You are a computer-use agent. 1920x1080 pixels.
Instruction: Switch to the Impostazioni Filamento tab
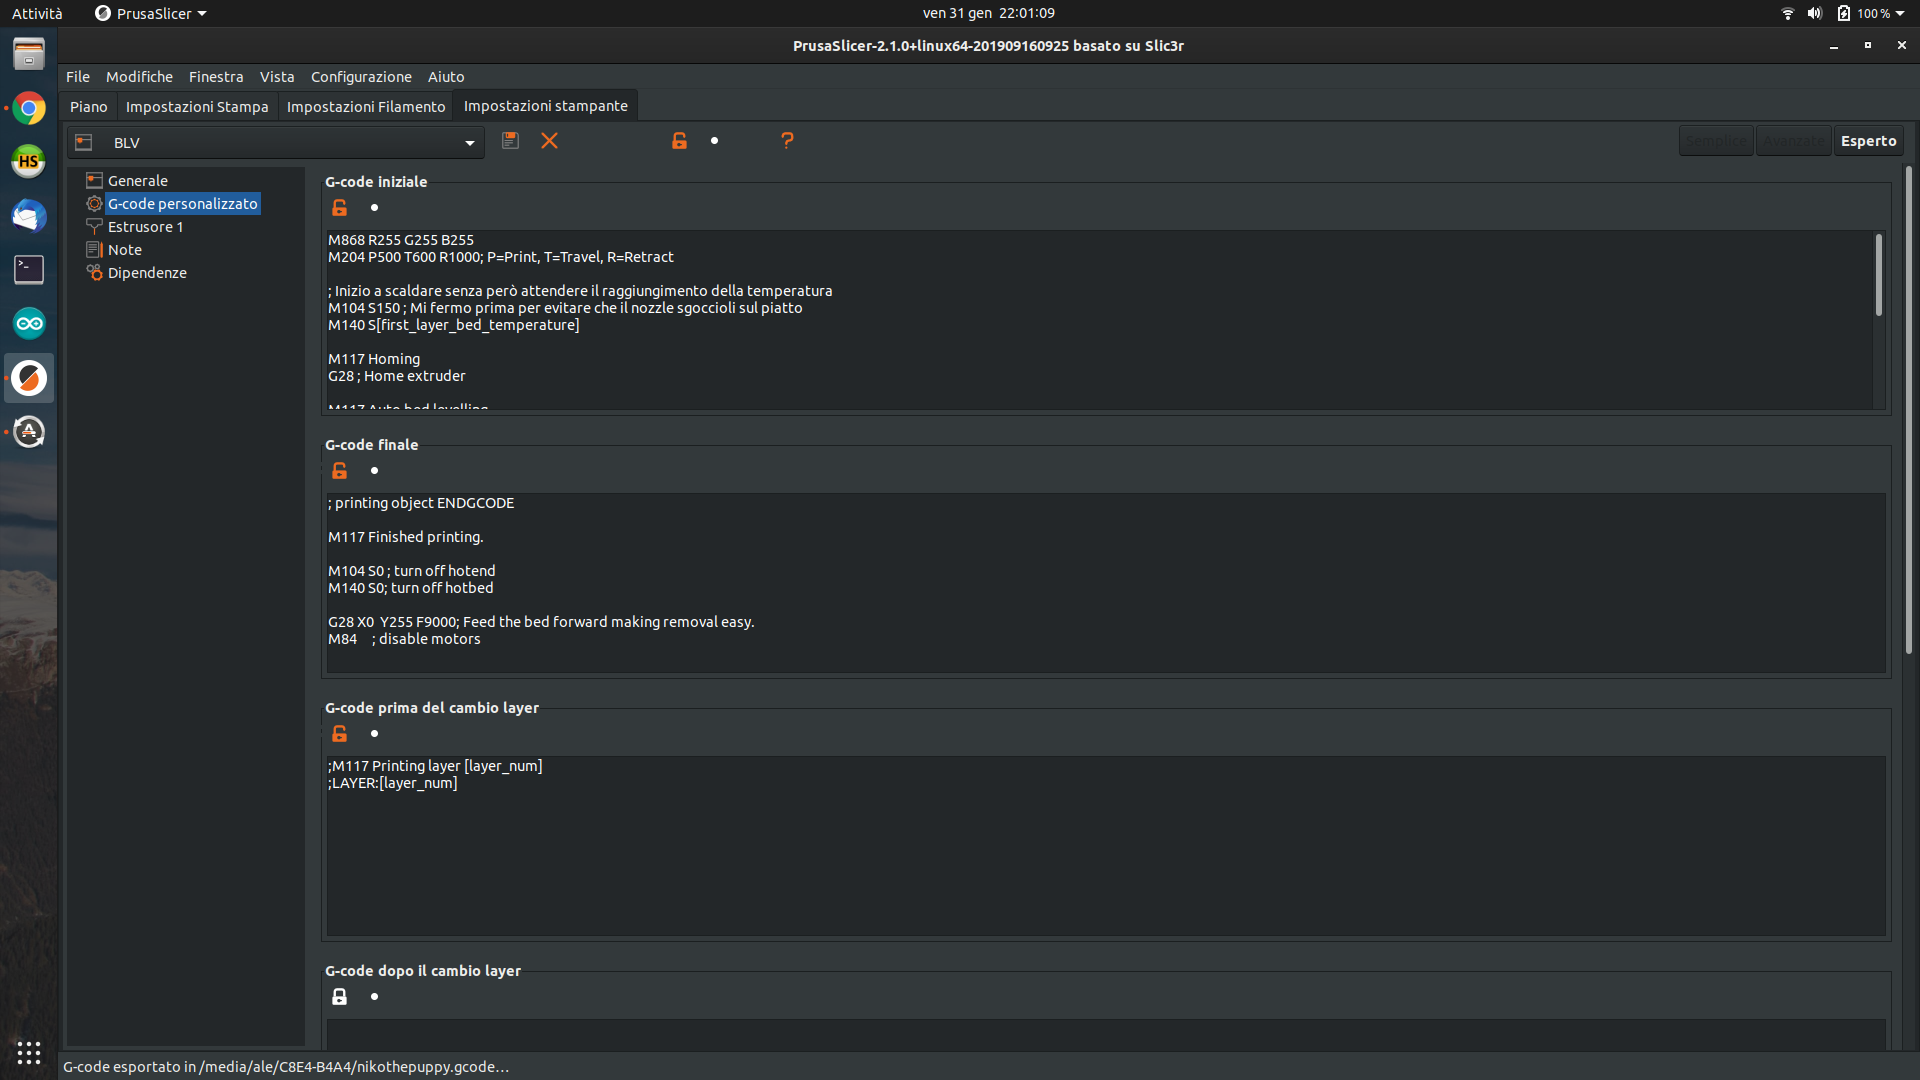click(366, 106)
